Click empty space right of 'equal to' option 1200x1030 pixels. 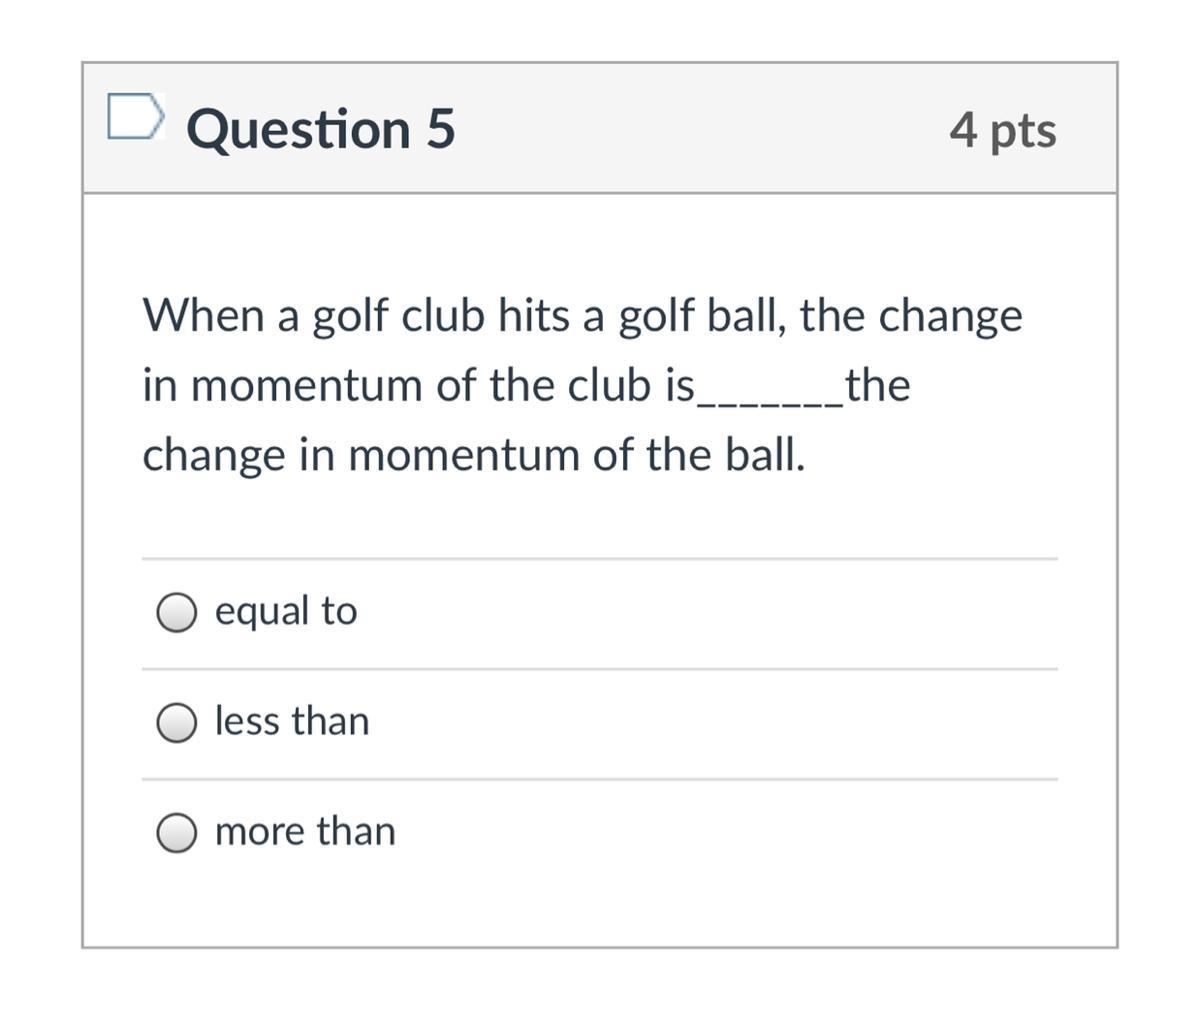point(700,612)
